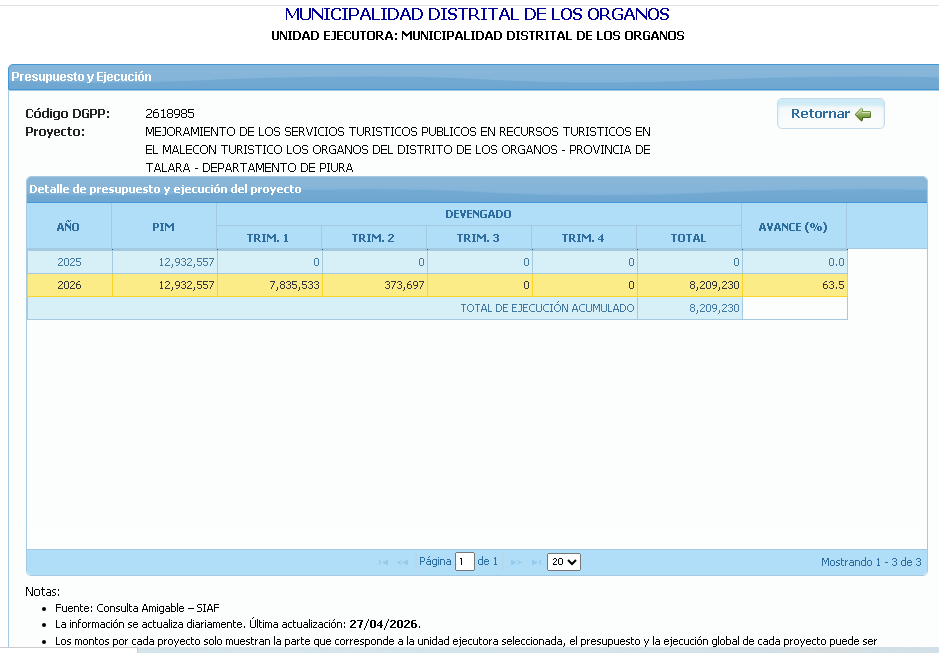Click the TOTAL column header
The image size is (939, 653).
[x=688, y=238]
